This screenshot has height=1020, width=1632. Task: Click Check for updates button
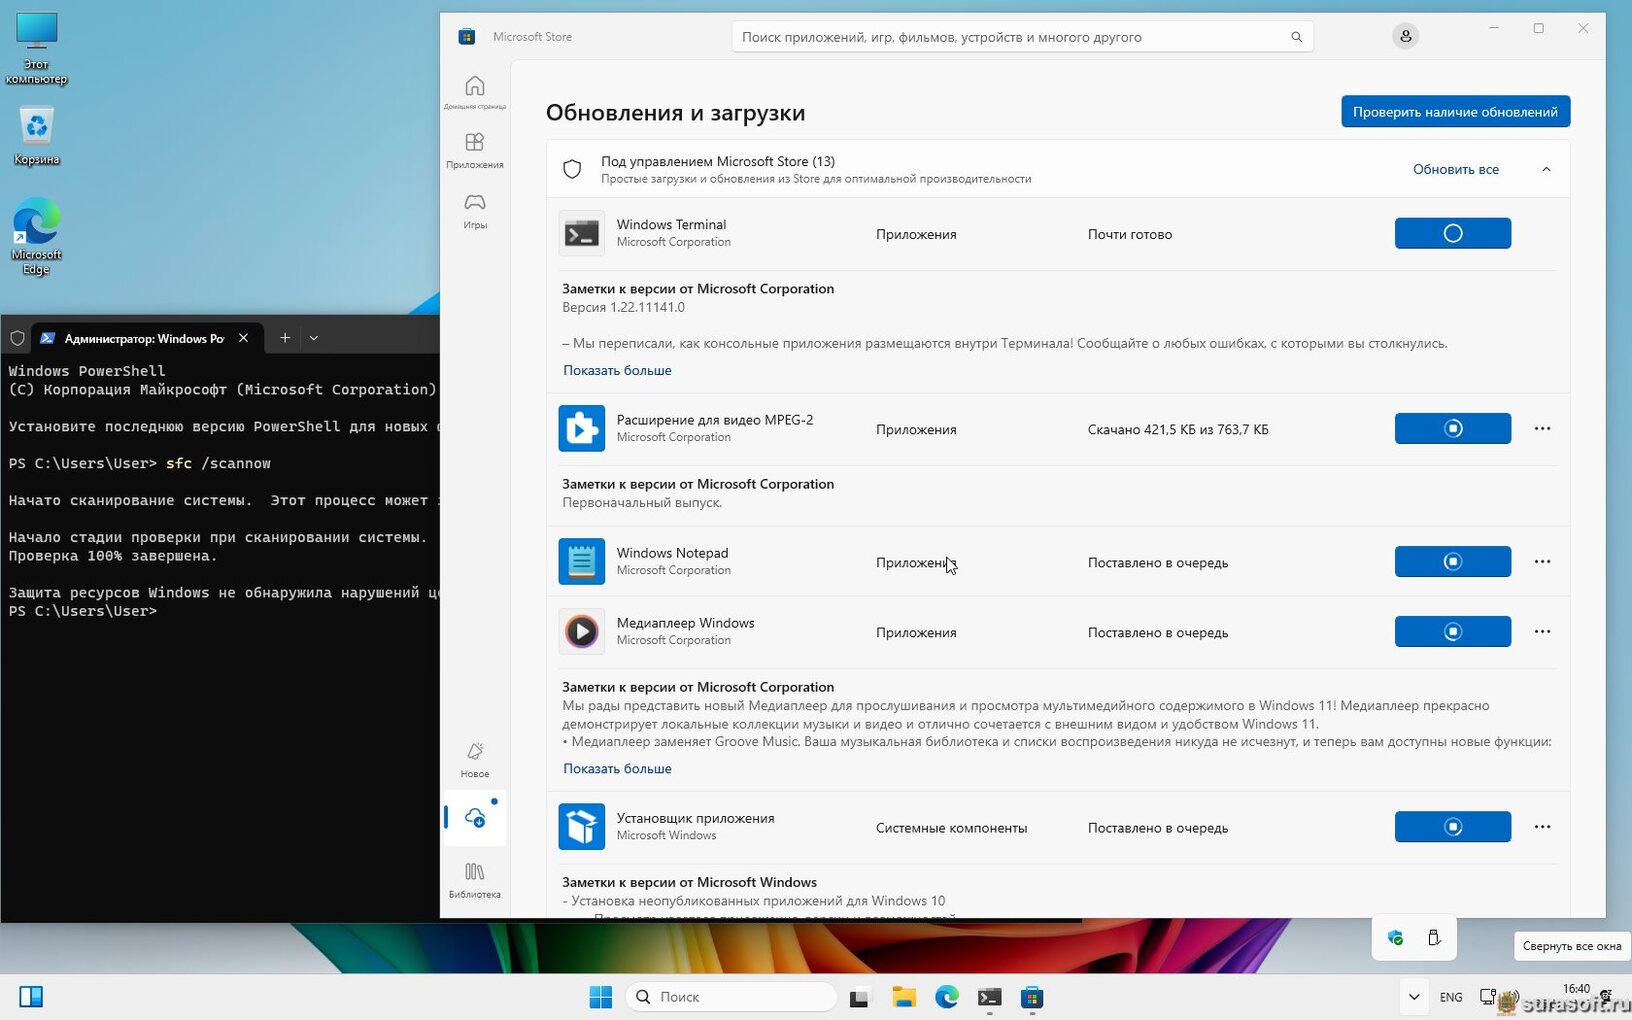click(1455, 111)
